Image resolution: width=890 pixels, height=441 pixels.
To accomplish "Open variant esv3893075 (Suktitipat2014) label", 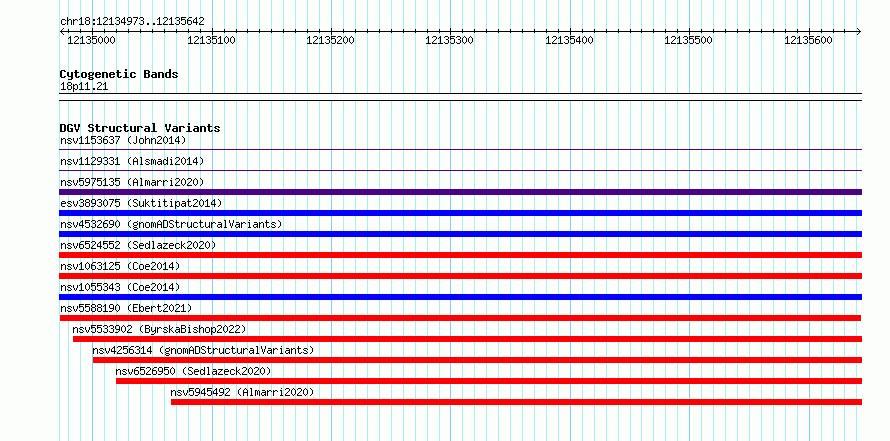I will tap(141, 203).
